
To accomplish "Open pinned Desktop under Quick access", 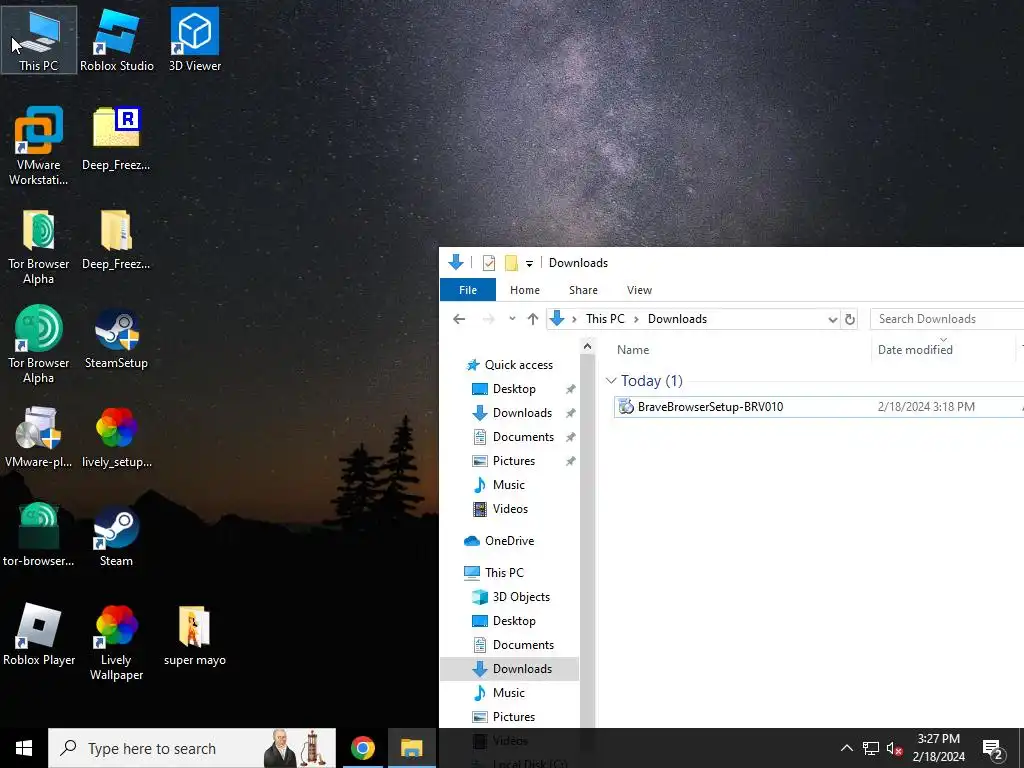I will coord(514,389).
